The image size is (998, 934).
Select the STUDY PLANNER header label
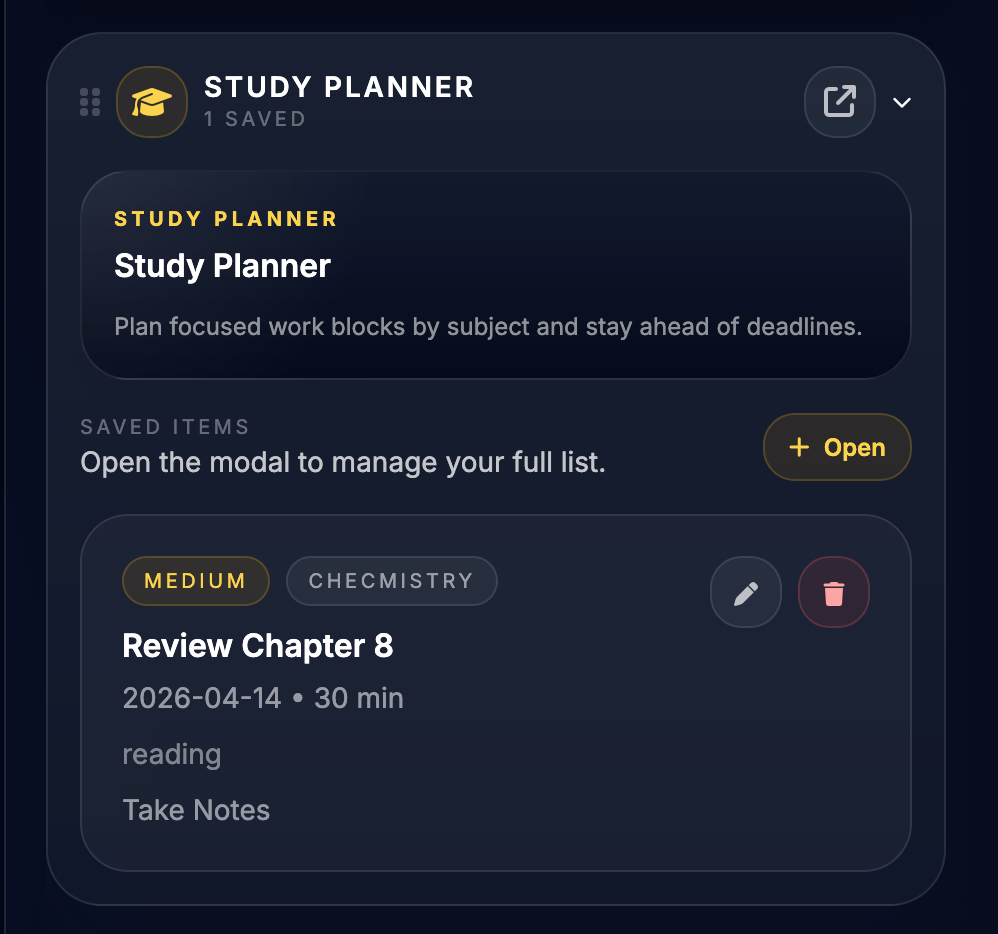point(338,87)
